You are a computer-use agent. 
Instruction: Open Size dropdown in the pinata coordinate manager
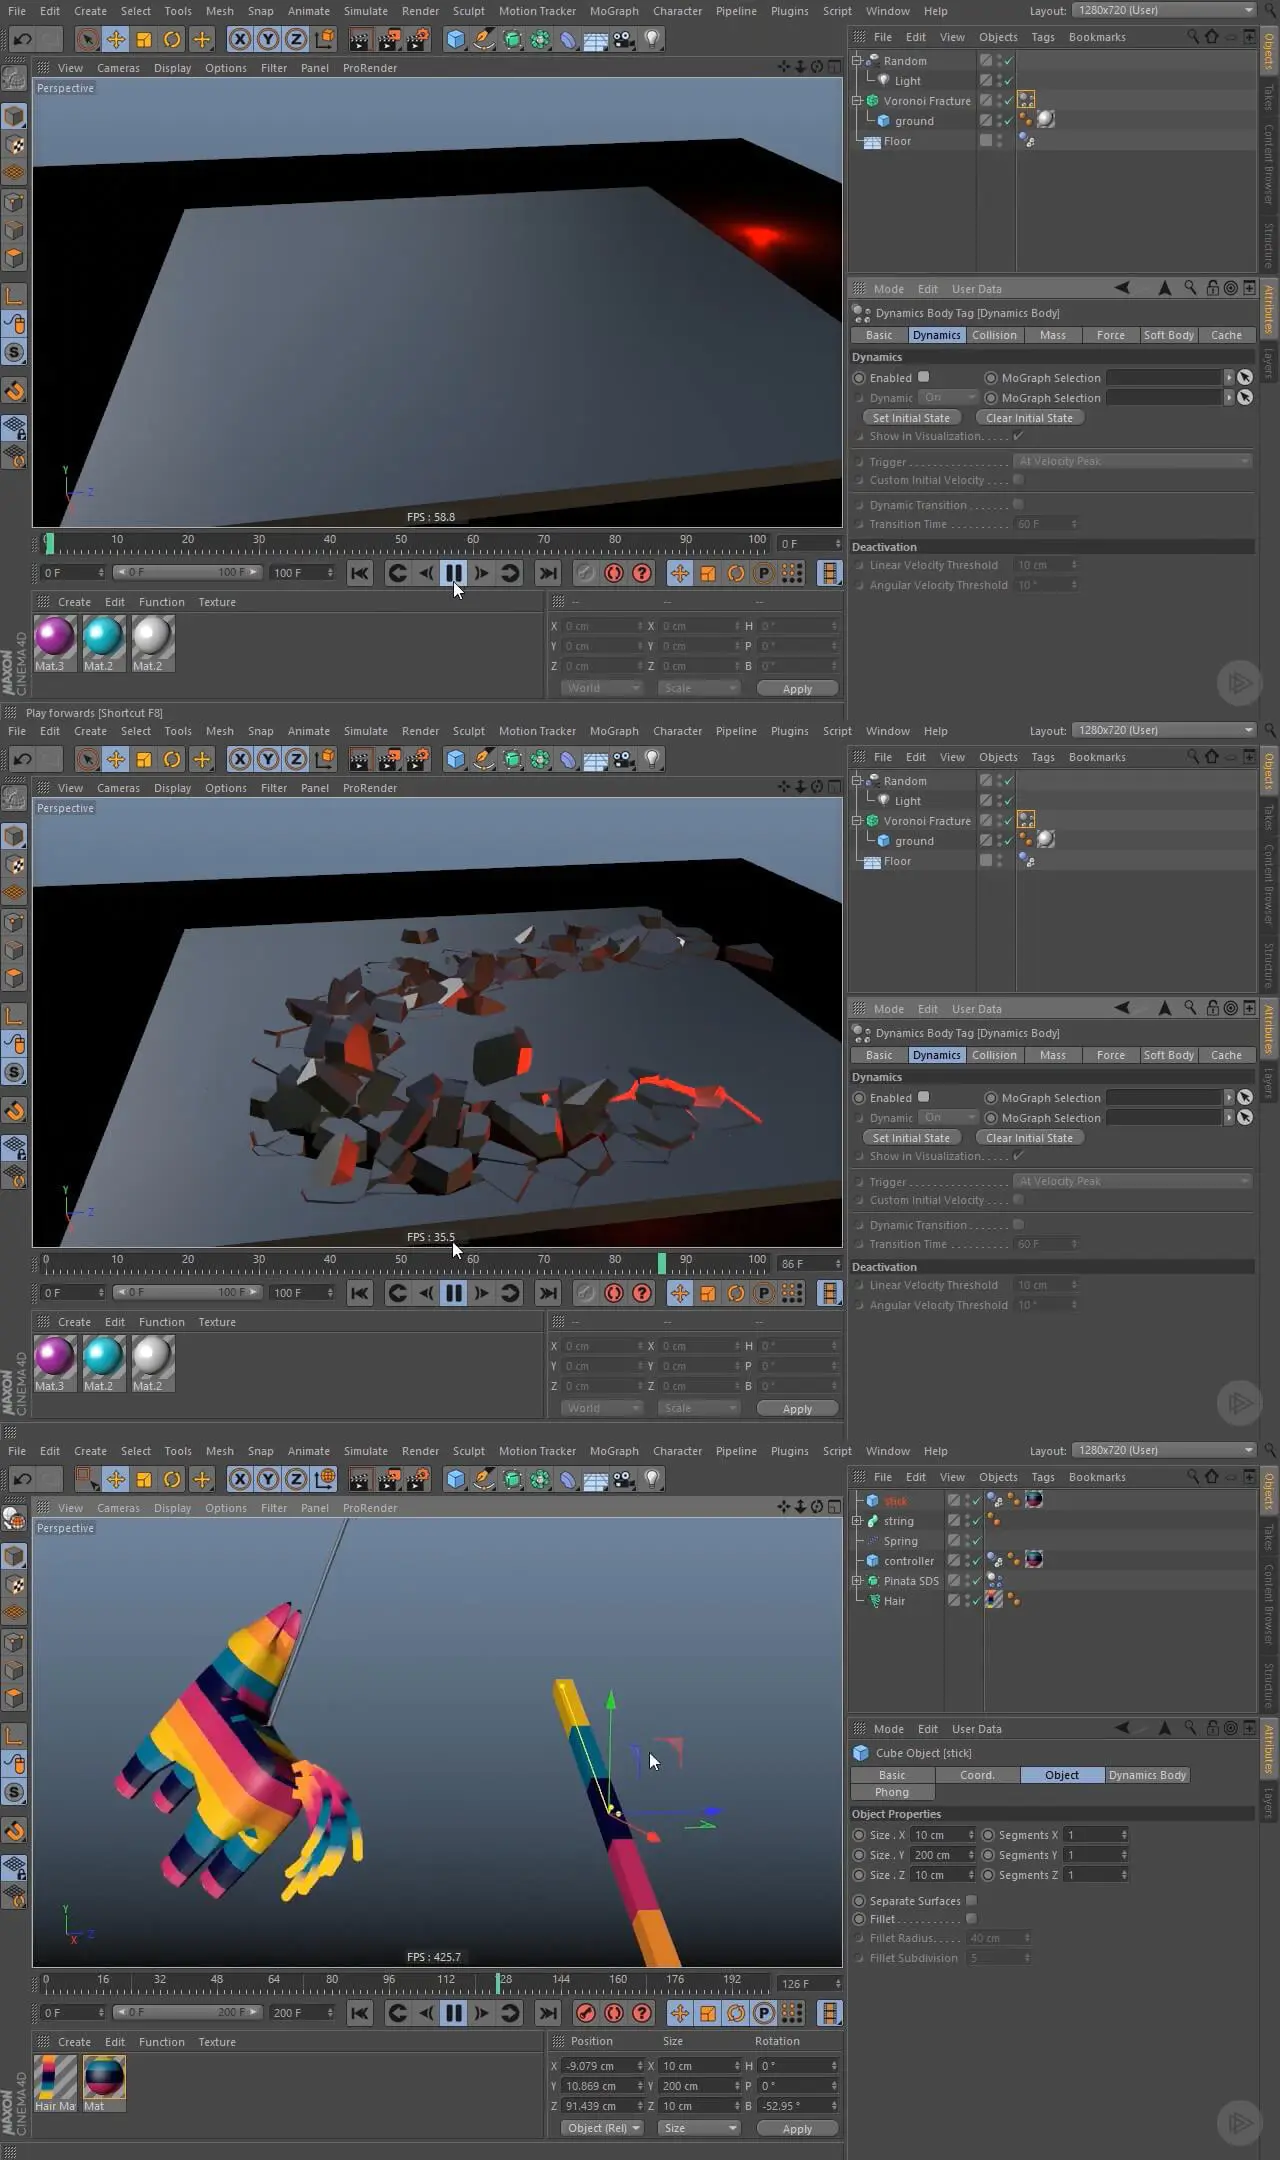699,2128
